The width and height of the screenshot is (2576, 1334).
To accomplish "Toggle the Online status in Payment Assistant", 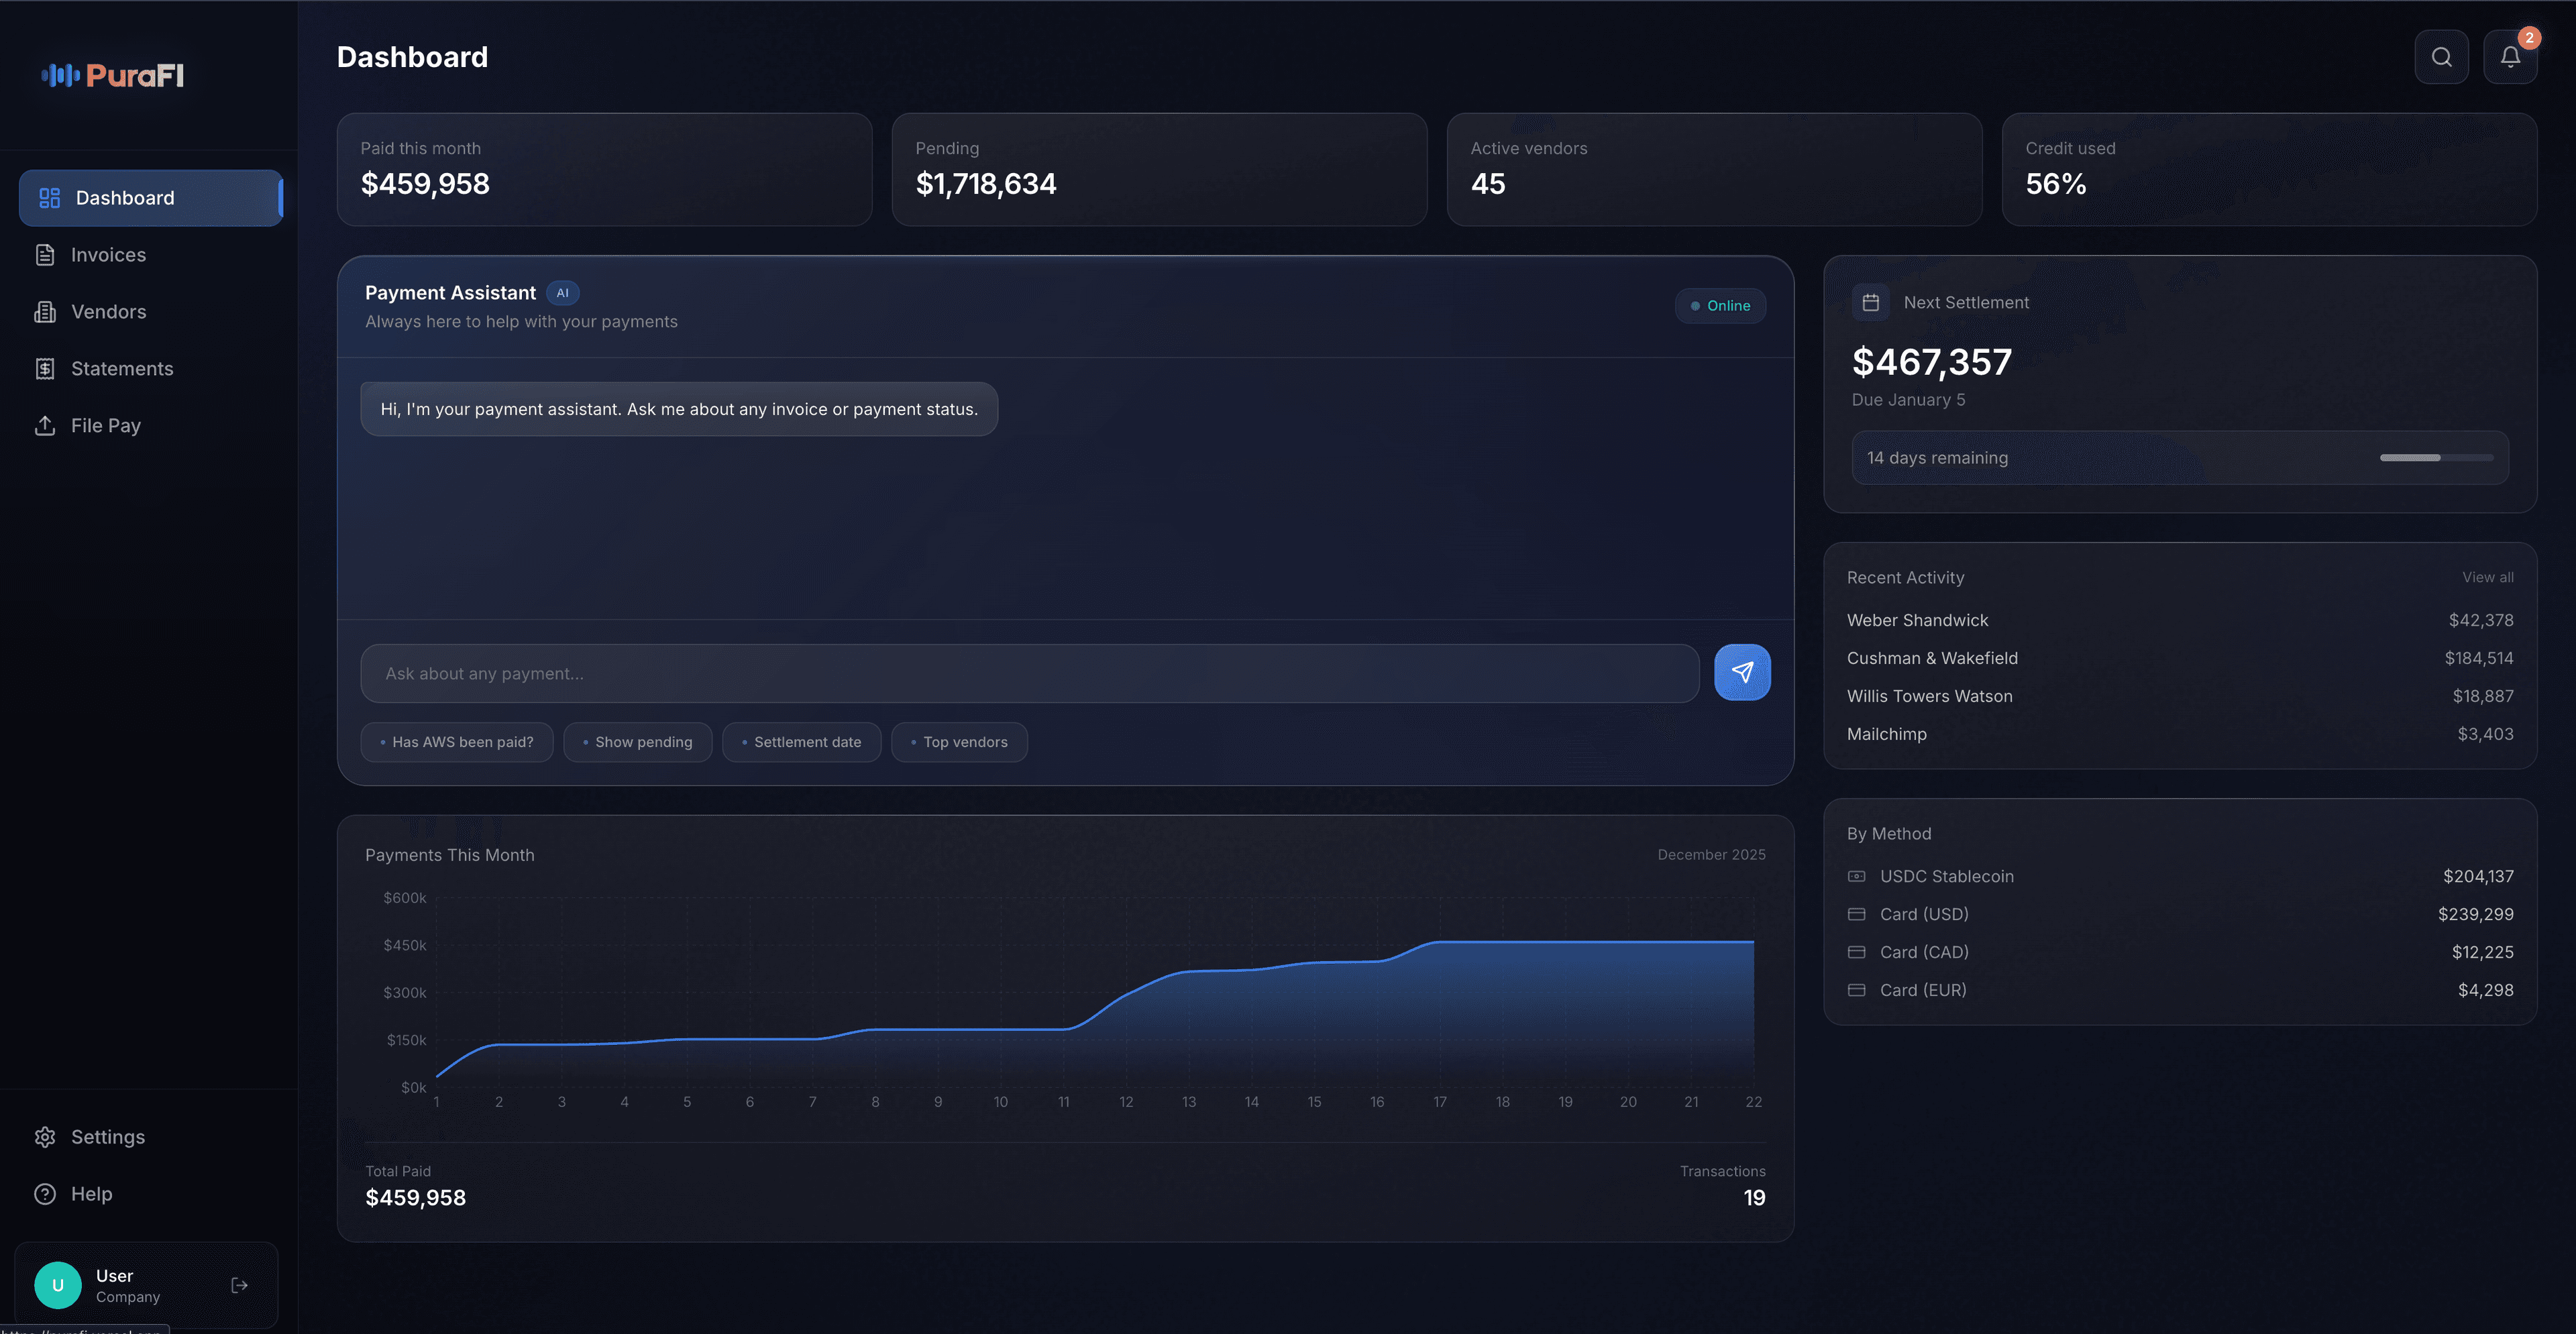I will 1720,305.
